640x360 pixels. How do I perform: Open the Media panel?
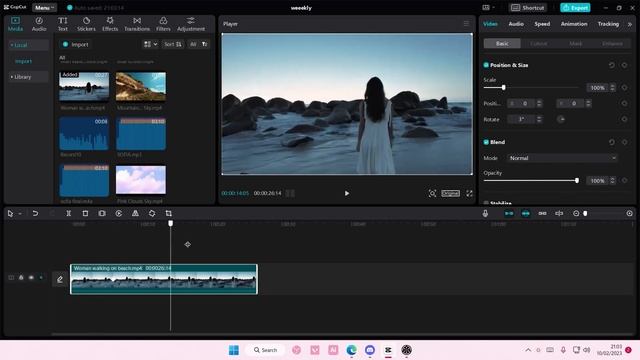(x=15, y=24)
